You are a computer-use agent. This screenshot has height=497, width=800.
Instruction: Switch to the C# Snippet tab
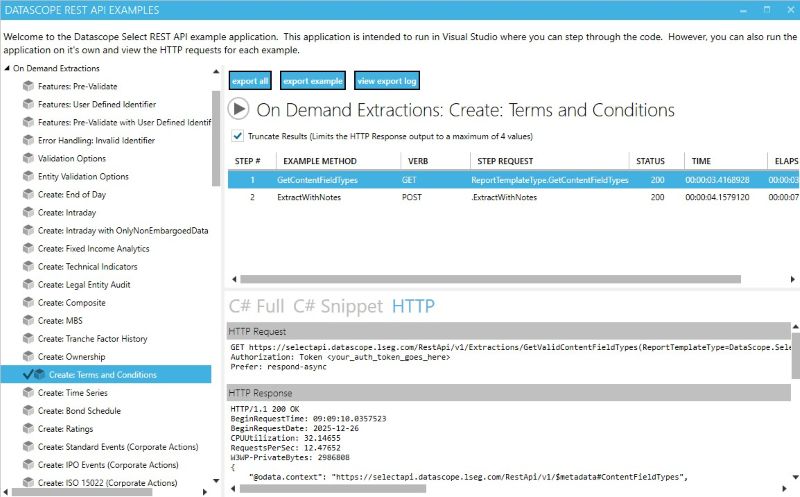point(338,306)
